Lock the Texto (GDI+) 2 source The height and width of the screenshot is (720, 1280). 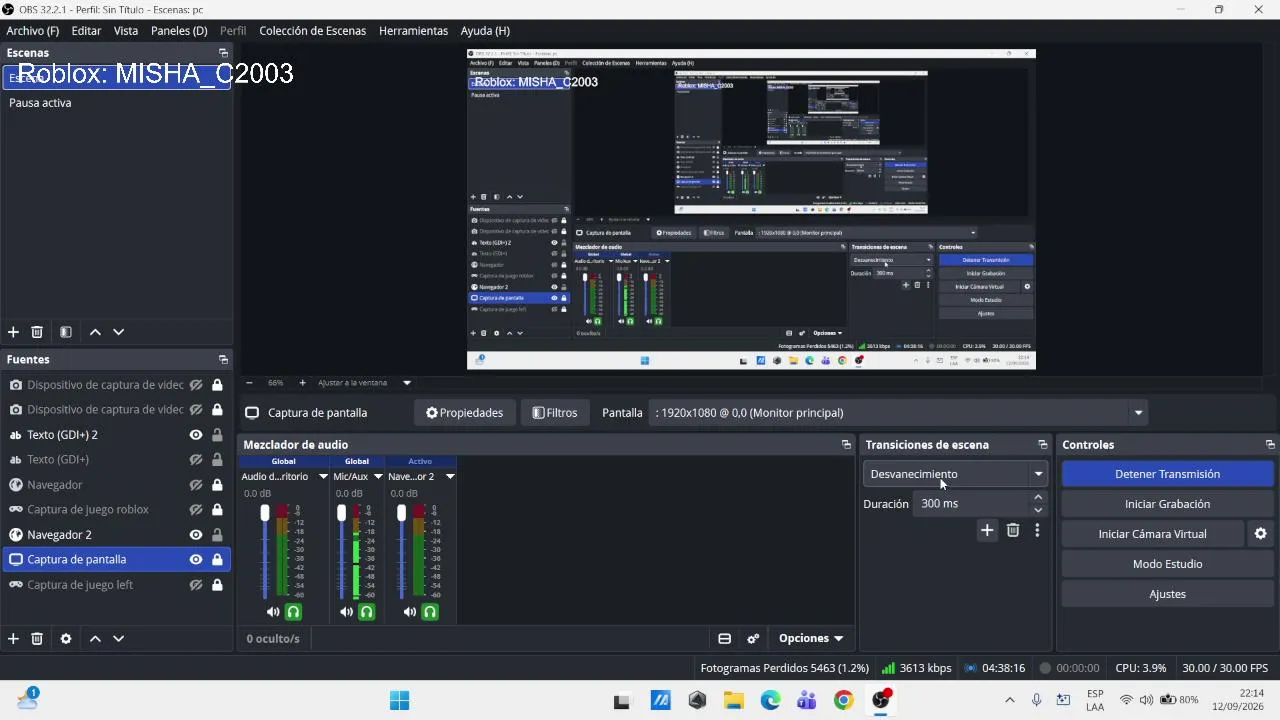[x=217, y=435]
